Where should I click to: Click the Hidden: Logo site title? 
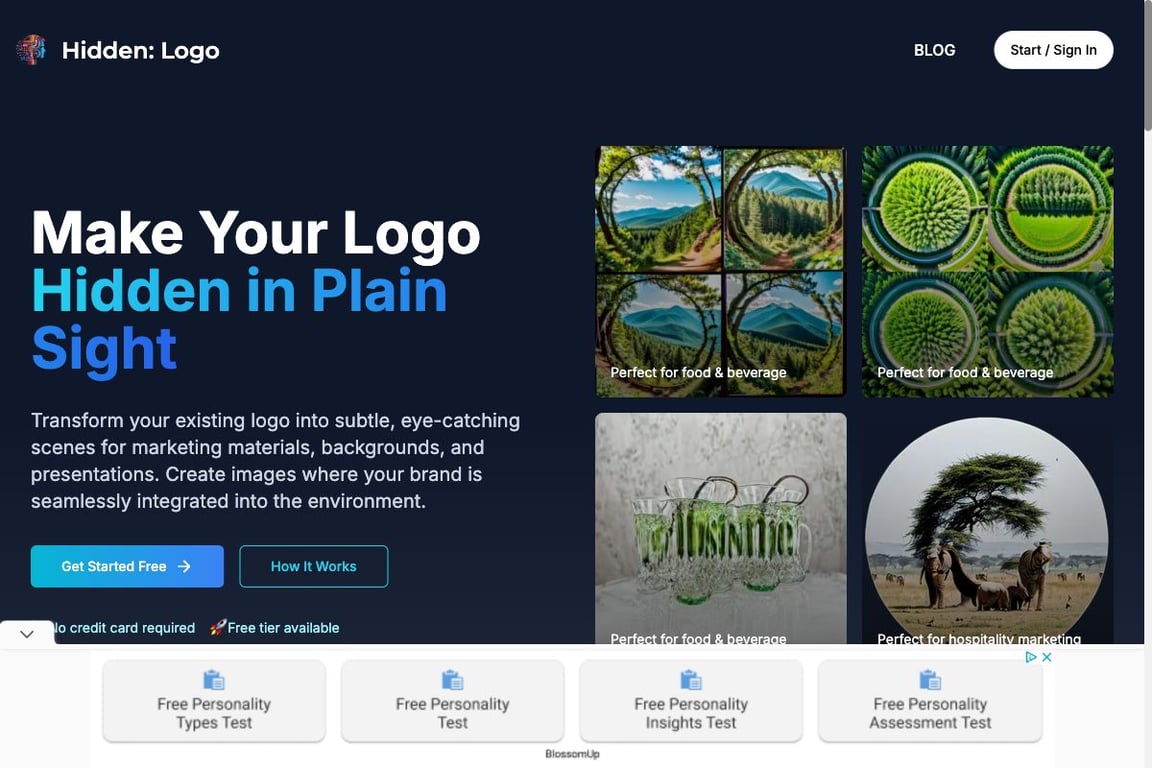(140, 50)
